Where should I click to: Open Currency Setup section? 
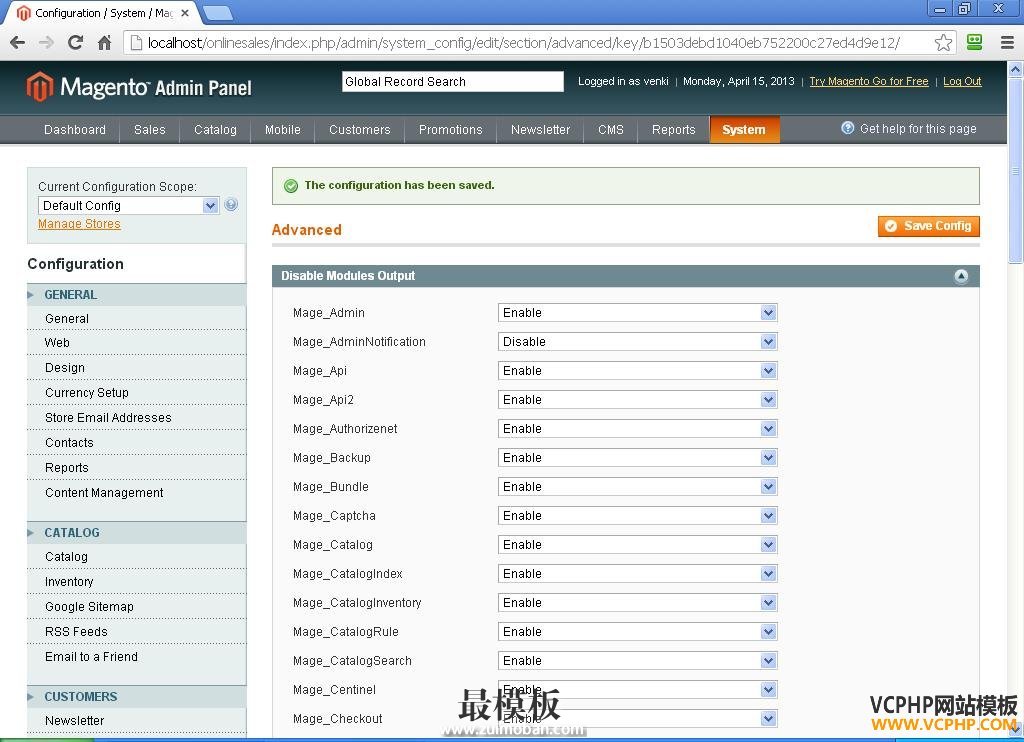[87, 393]
